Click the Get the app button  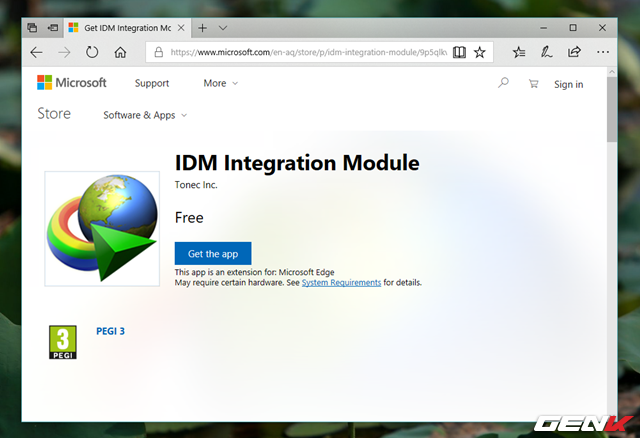213,253
